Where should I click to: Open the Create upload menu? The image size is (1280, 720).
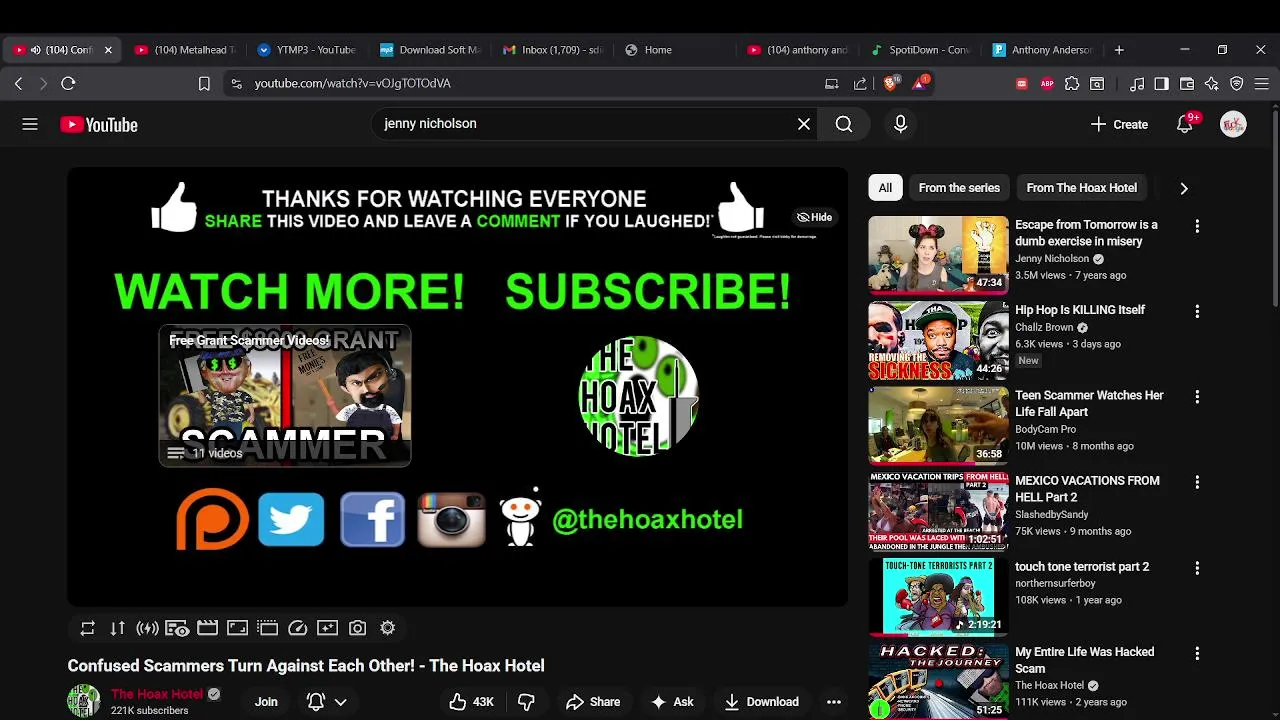tap(1119, 124)
